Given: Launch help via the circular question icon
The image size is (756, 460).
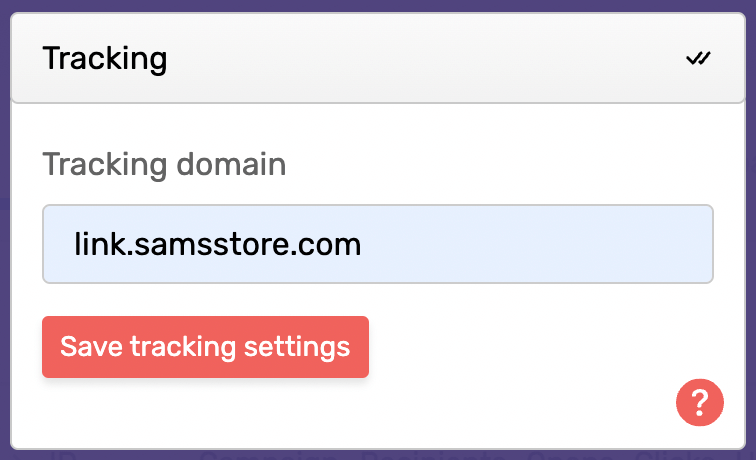Looking at the screenshot, I should 700,402.
